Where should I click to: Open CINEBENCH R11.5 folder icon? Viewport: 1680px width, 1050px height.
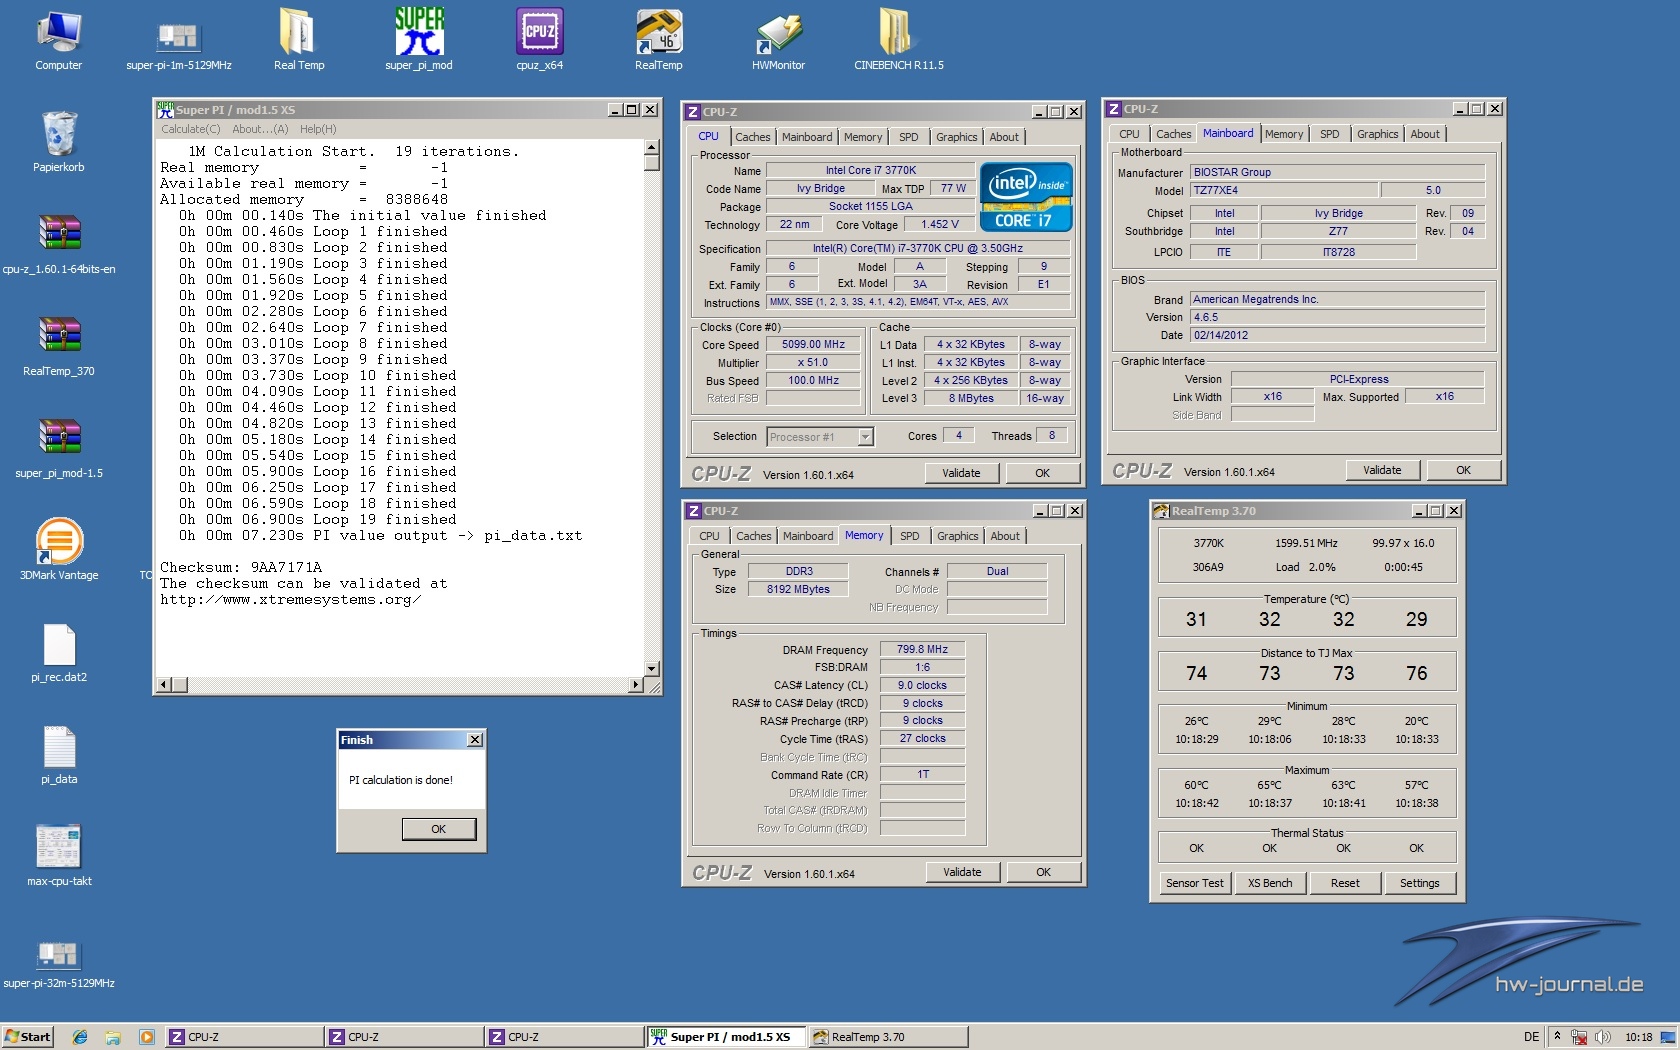pos(898,40)
